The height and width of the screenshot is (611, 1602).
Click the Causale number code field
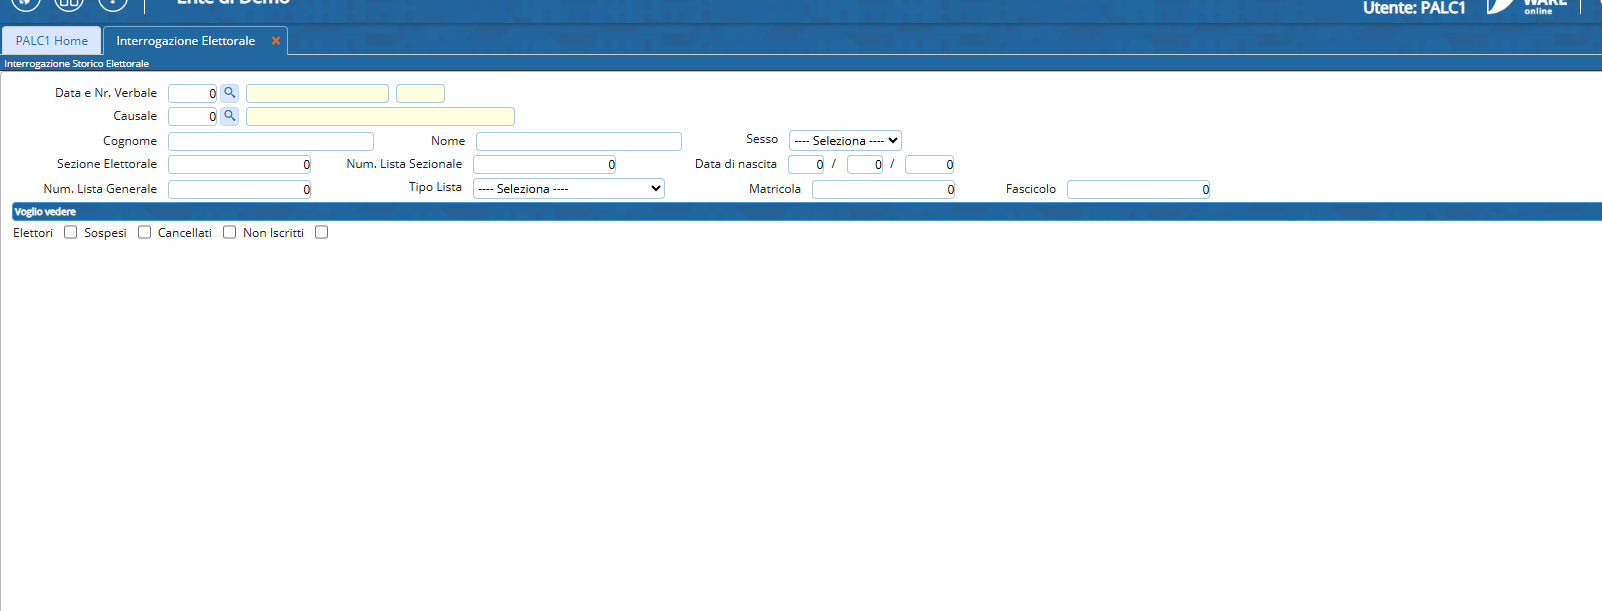(193, 117)
